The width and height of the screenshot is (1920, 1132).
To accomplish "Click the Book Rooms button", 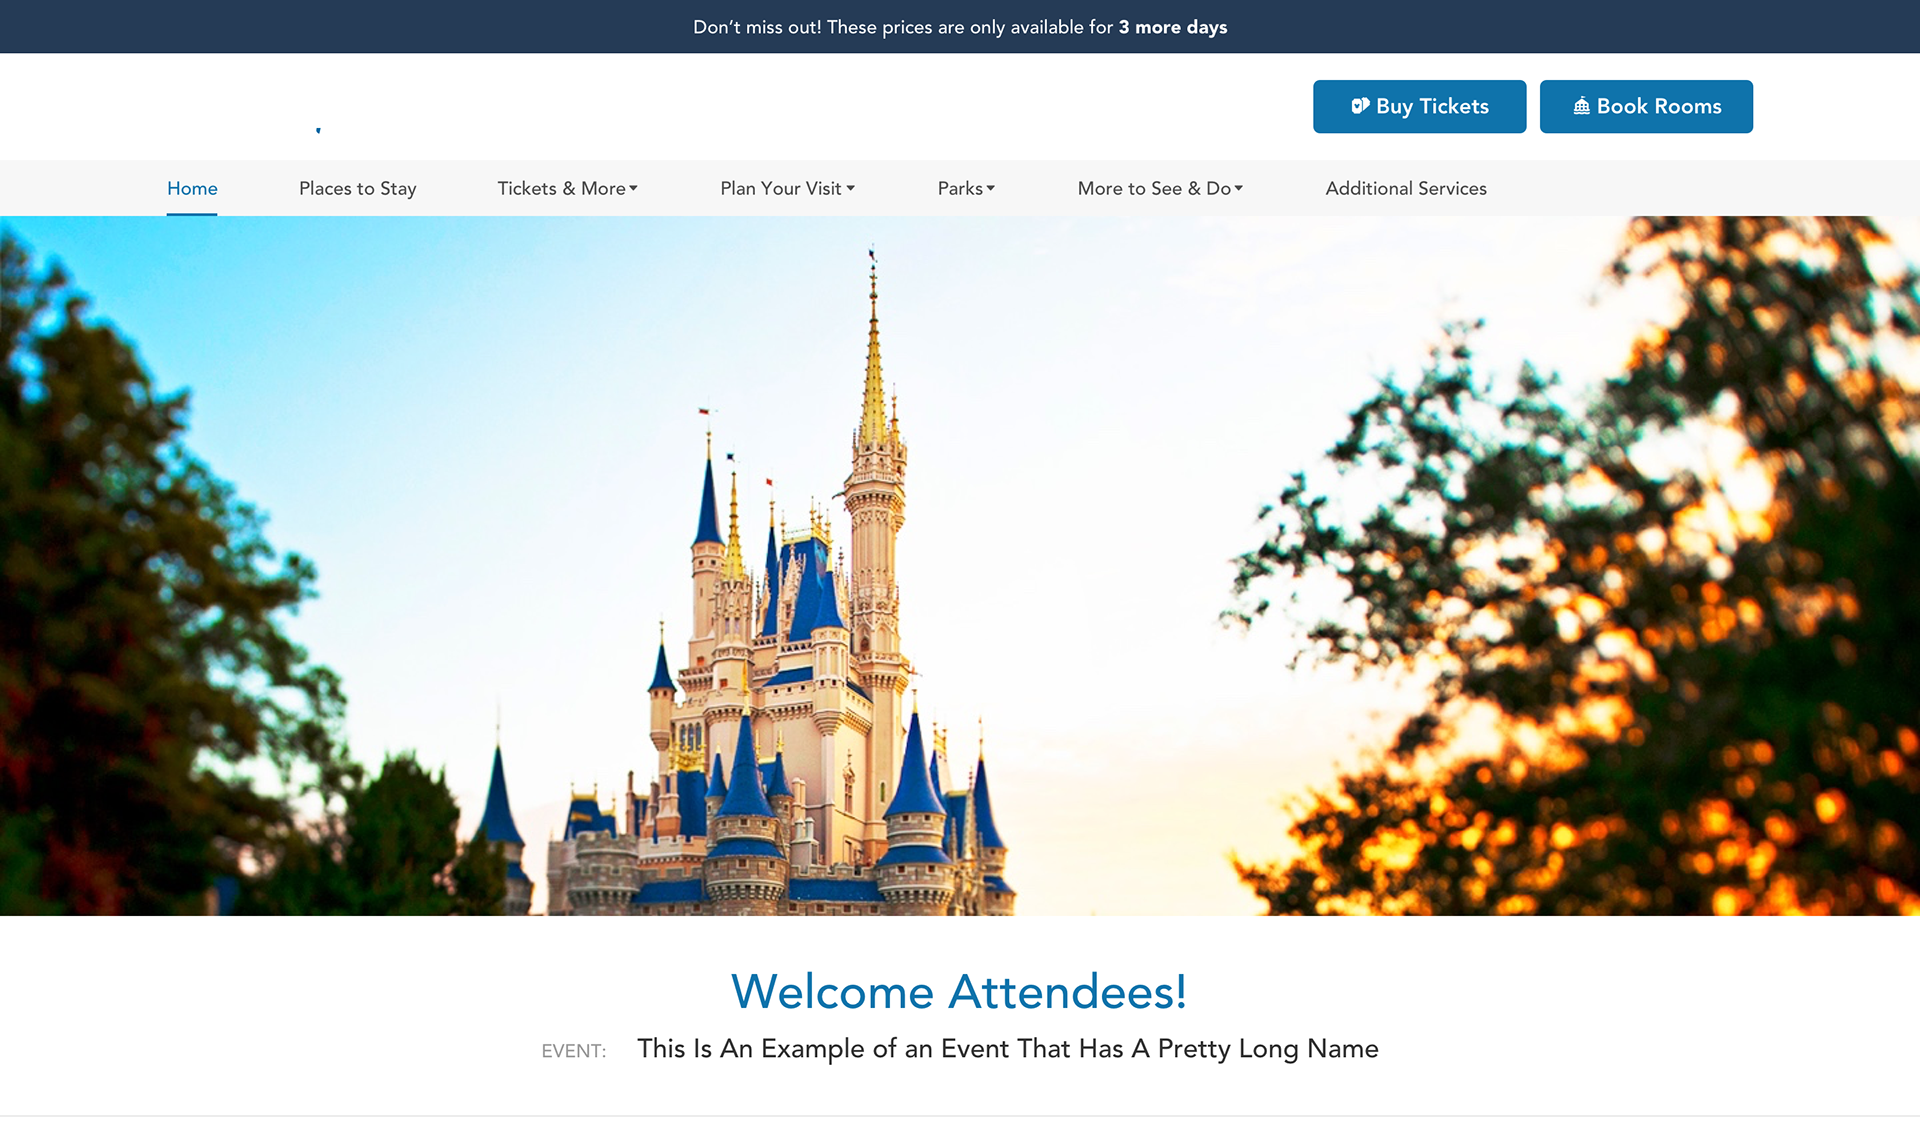I will tap(1646, 106).
